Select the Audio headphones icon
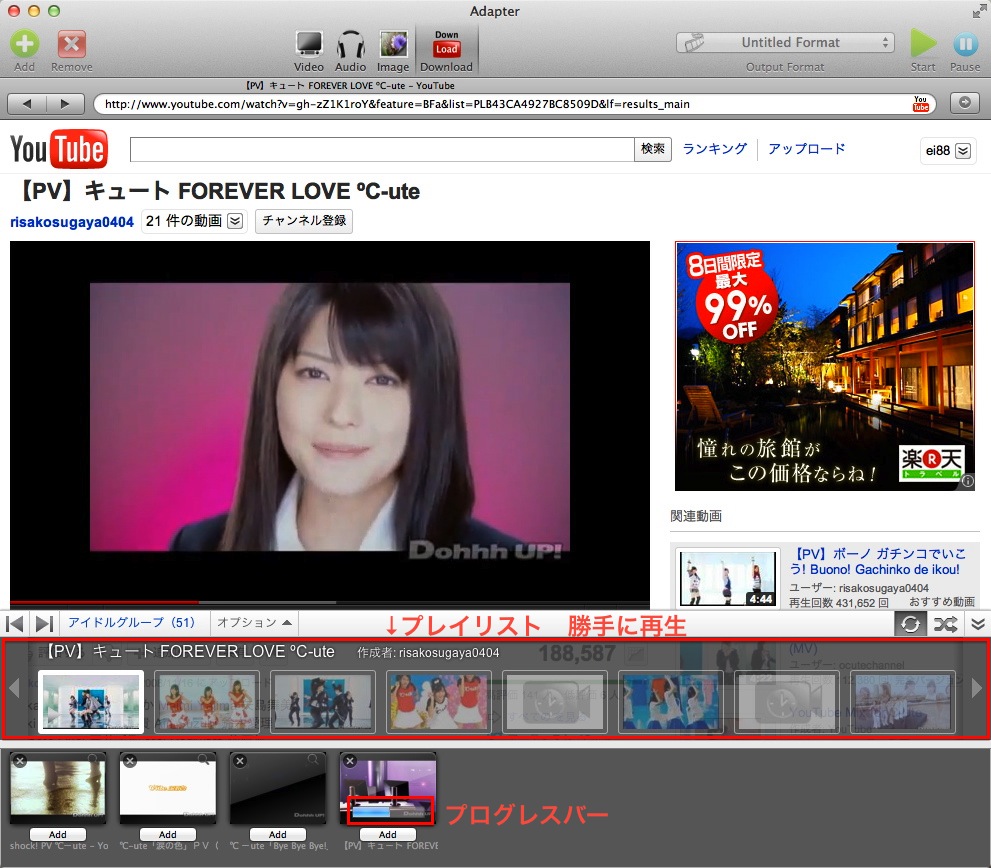This screenshot has width=991, height=868. coord(351,44)
